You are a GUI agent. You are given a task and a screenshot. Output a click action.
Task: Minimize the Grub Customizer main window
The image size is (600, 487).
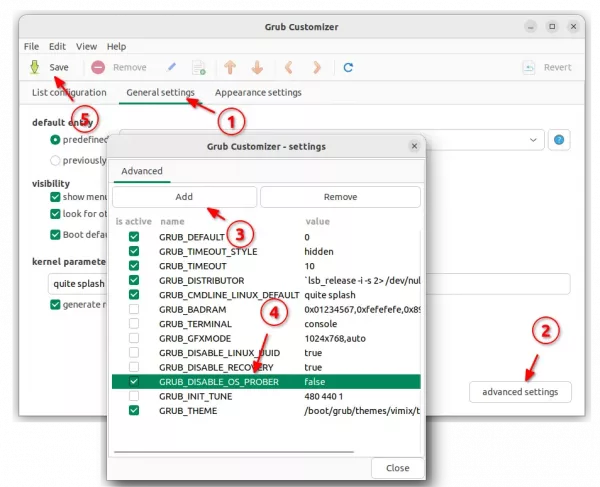[x=530, y=27]
